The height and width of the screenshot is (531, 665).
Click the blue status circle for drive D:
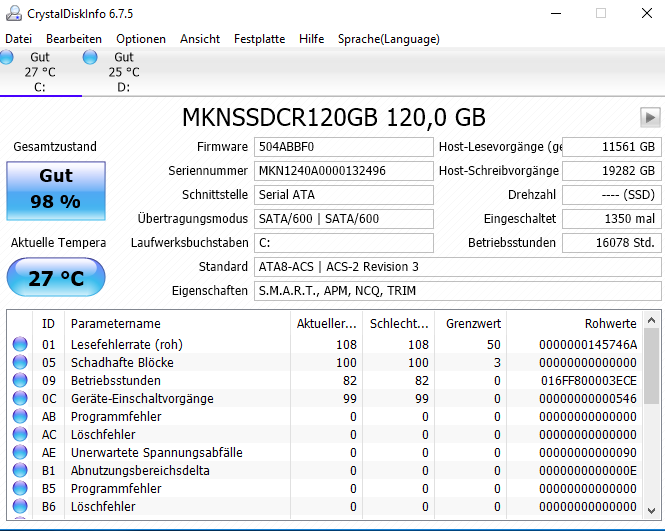[90, 57]
